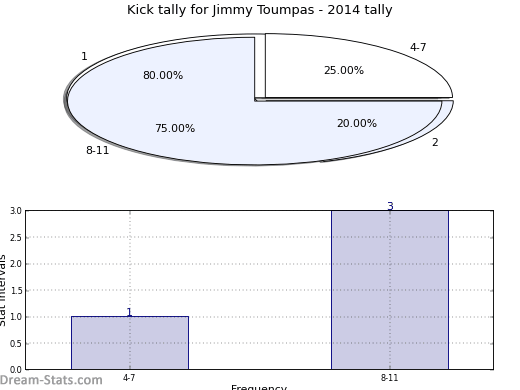520x390 pixels.
Task: Click the 75.00% pie slice label
Action: tap(175, 128)
